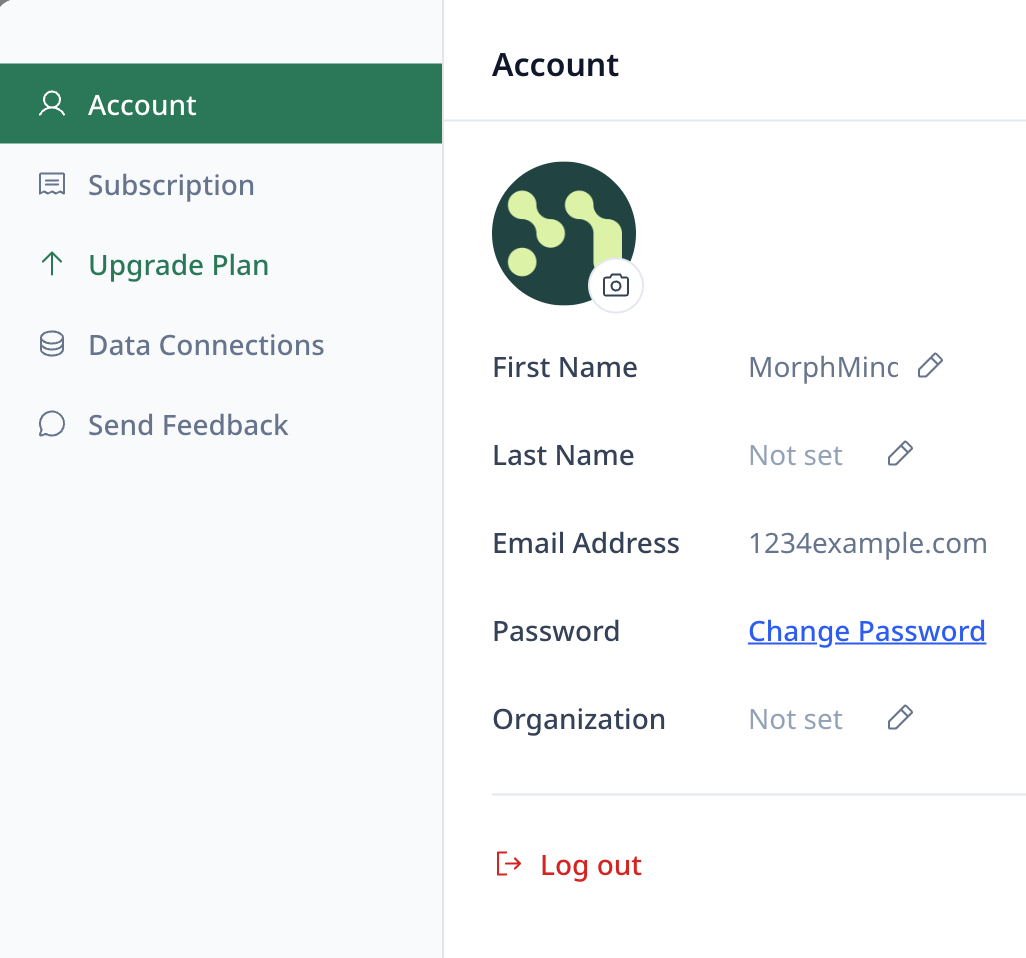Go to the Data Connections label
This screenshot has width=1026, height=958.
click(x=206, y=345)
